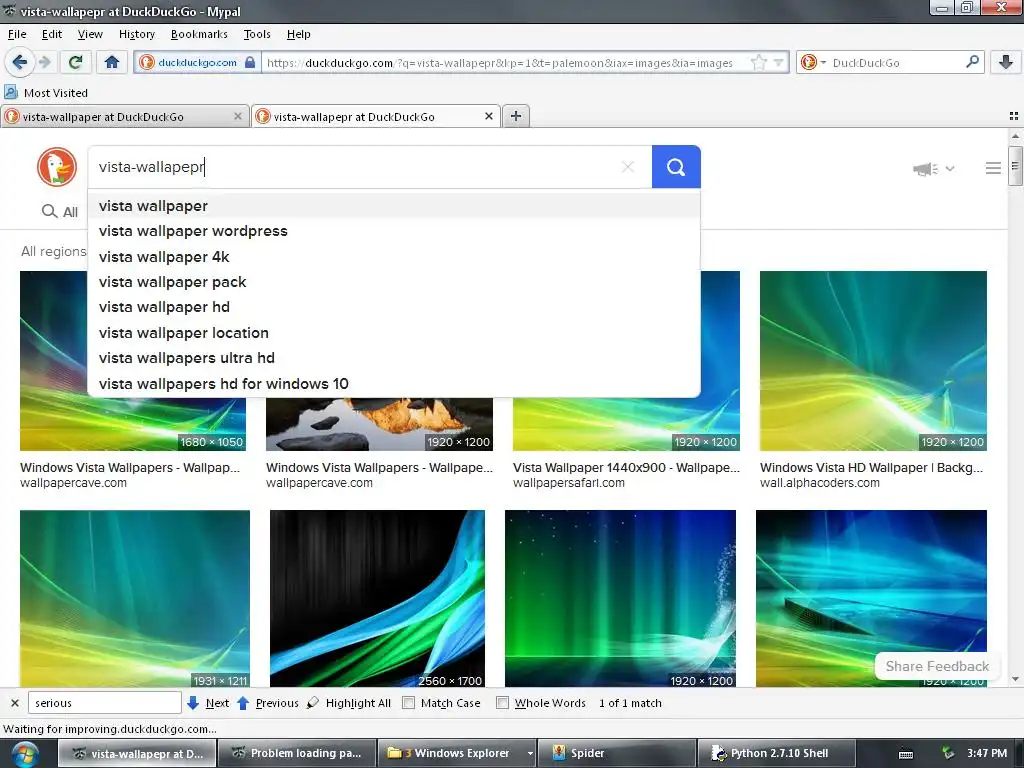
Task: Choose suggestion 'vista wallpaper wordpress'
Action: coord(394,231)
